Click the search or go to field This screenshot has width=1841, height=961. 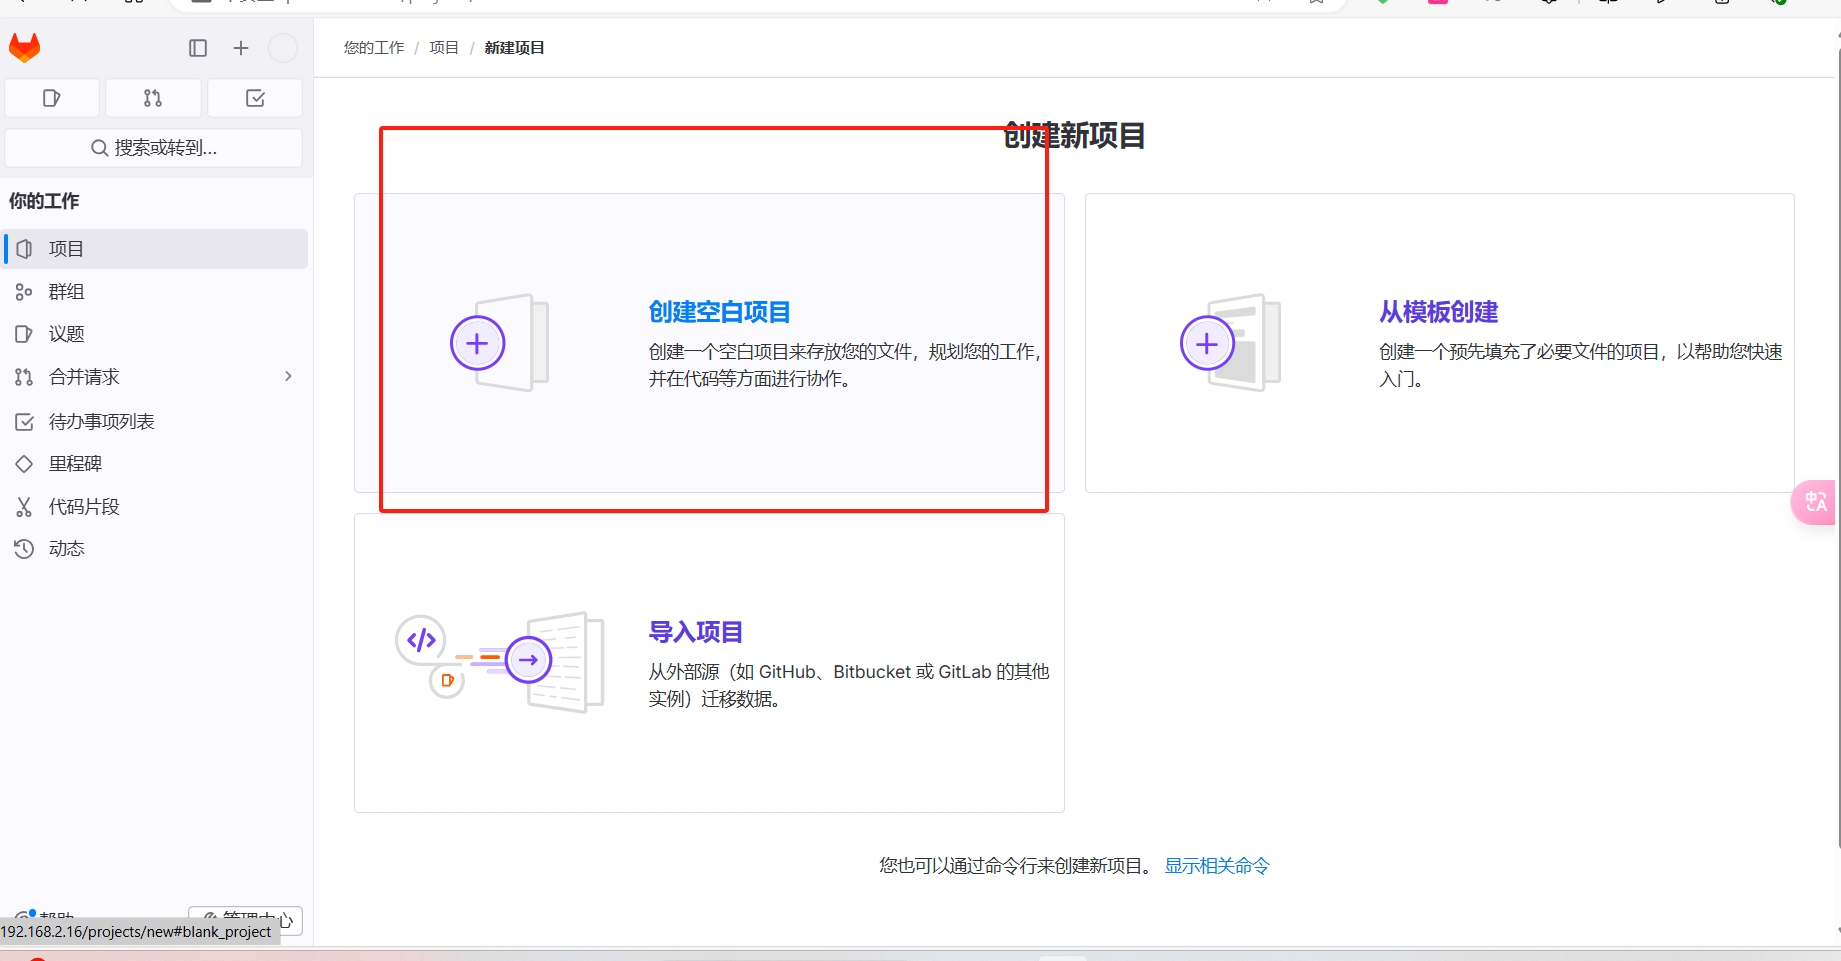click(154, 148)
